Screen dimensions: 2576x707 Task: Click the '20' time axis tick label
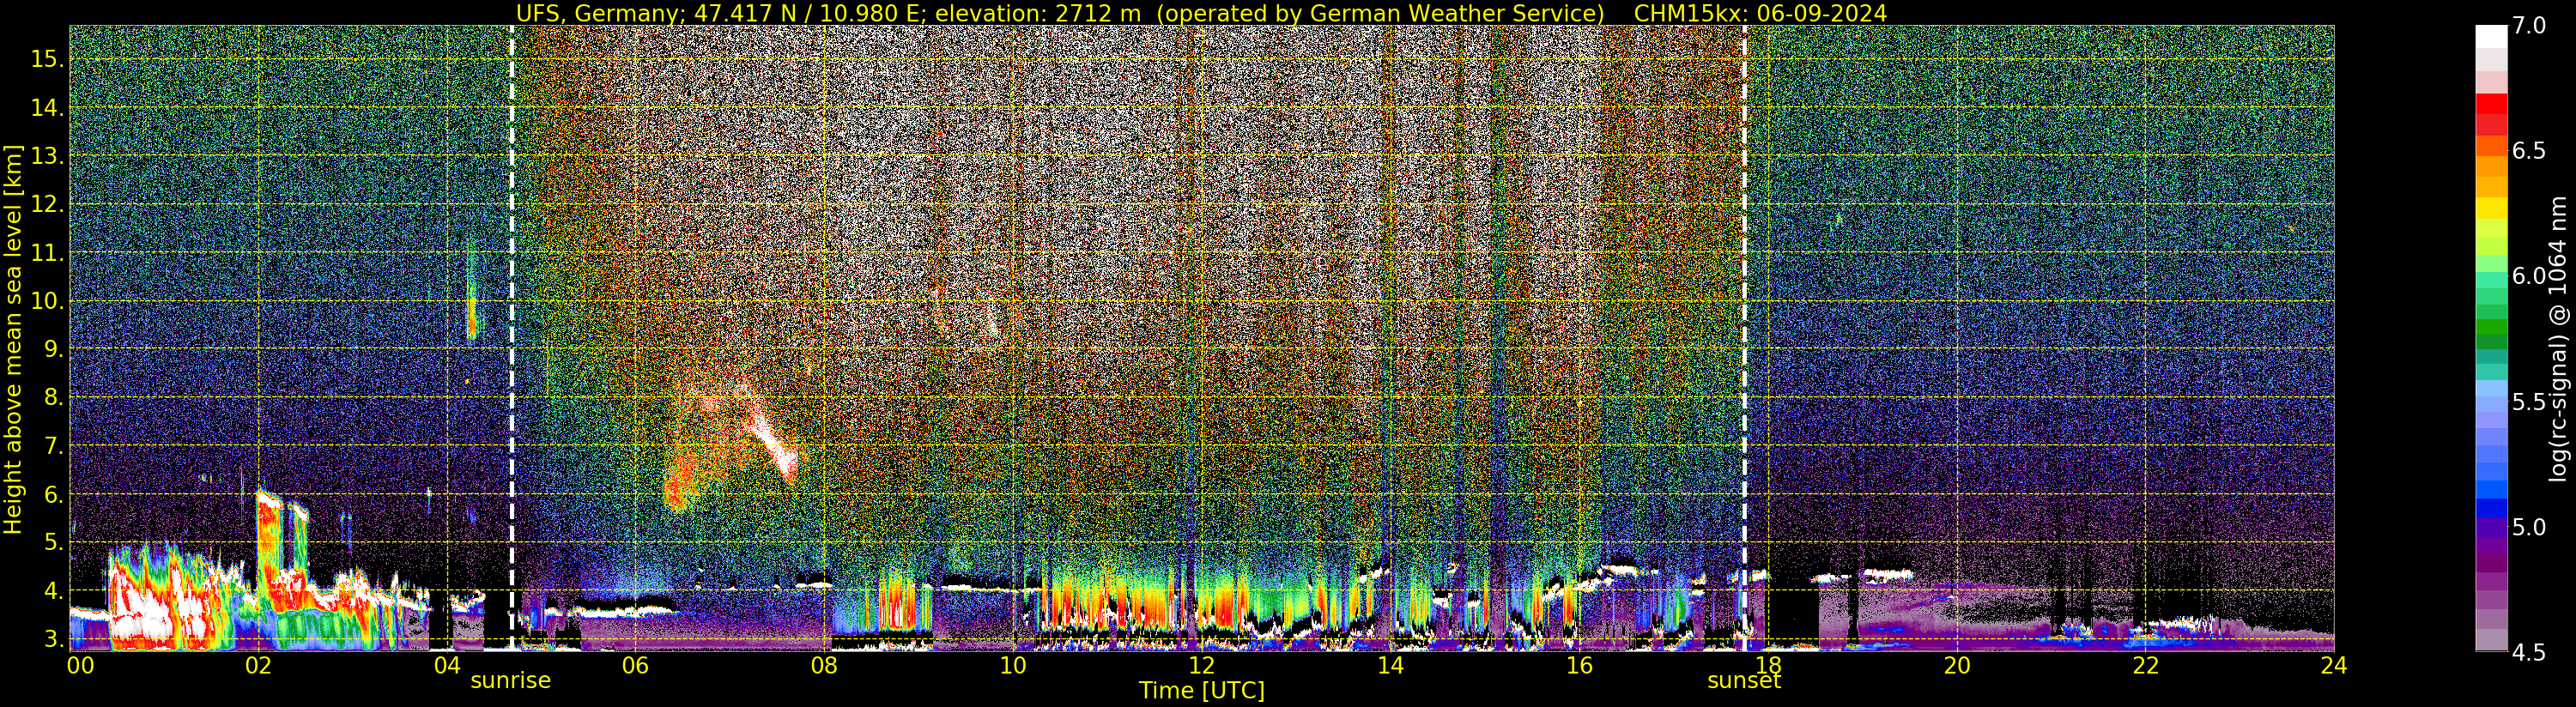click(1957, 666)
